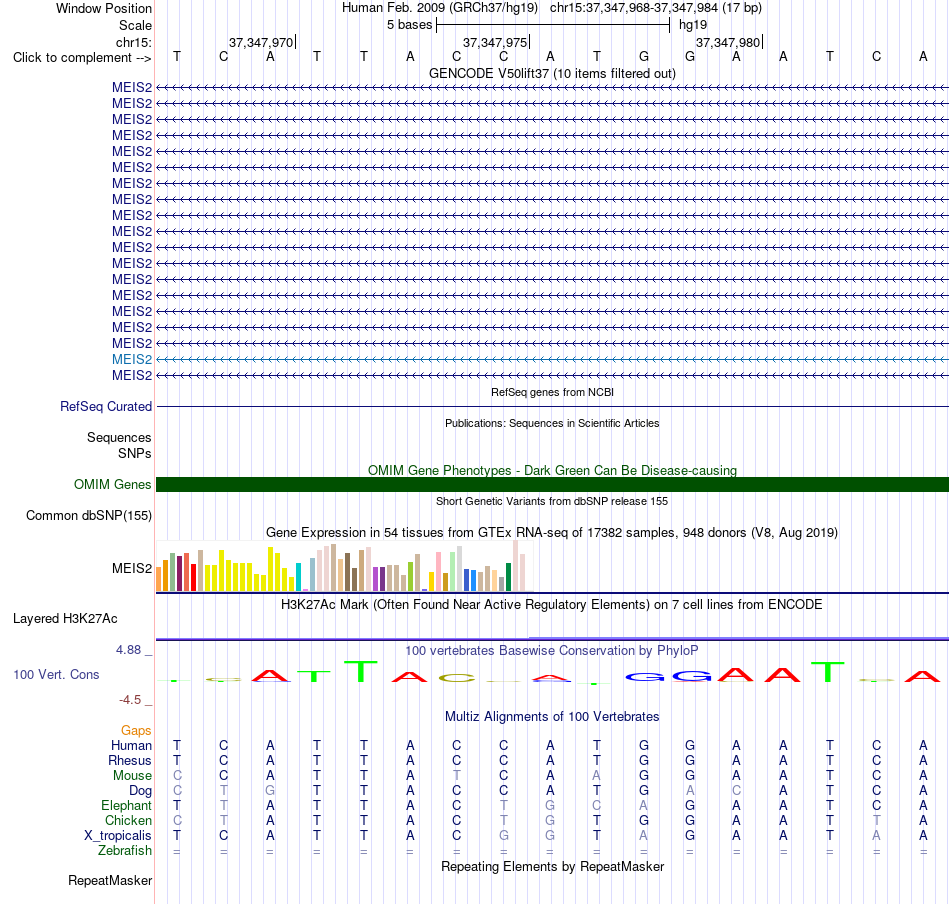The width and height of the screenshot is (950, 904).
Task: Select the RepeatMasker track label
Action: pos(110,880)
